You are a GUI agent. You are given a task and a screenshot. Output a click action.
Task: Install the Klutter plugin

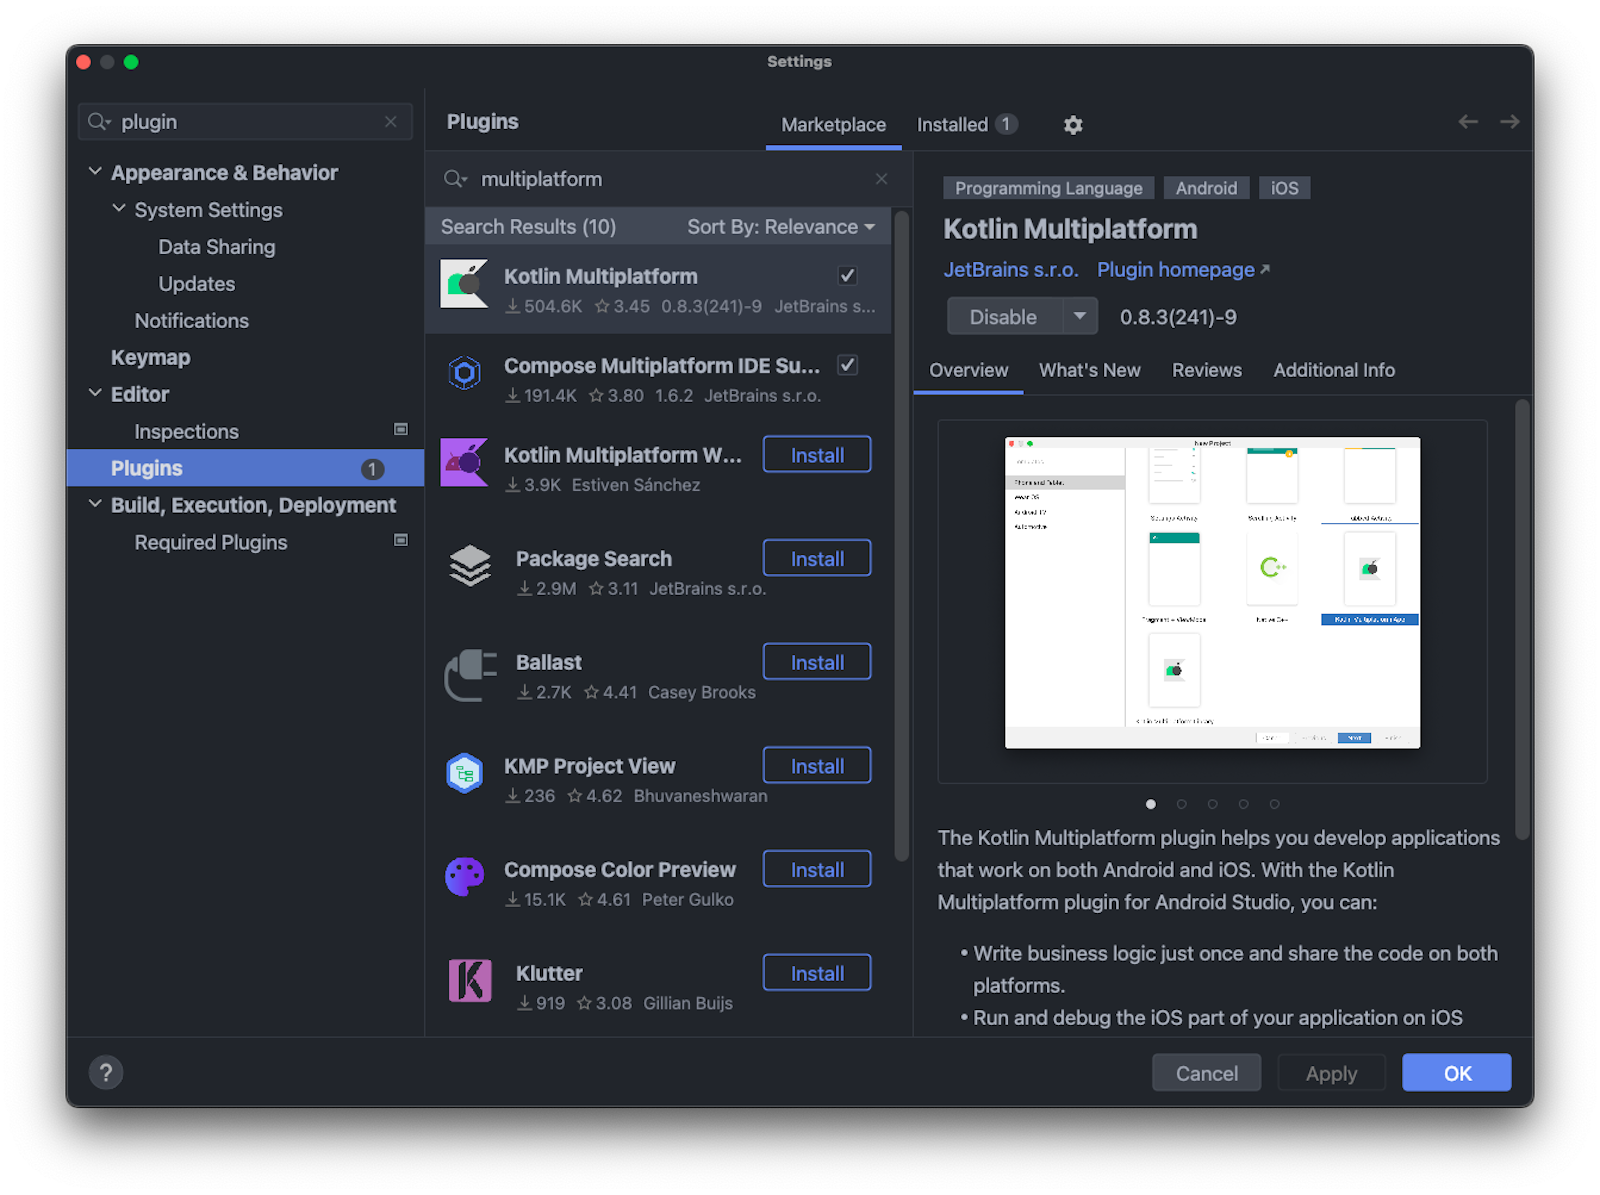click(816, 972)
